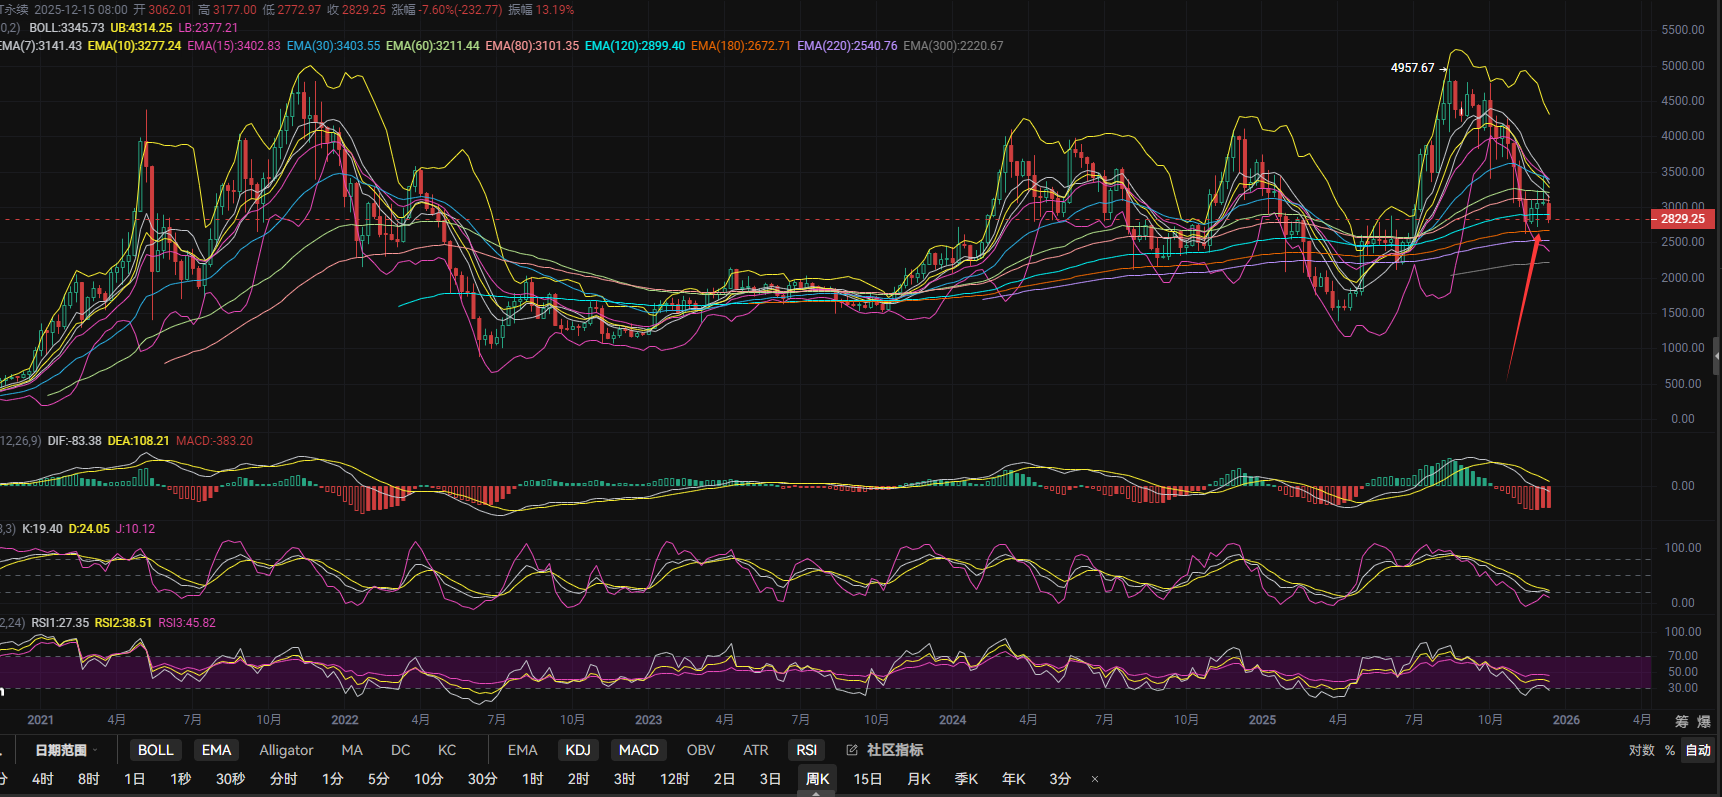Image resolution: width=1722 pixels, height=797 pixels.
Task: Enable the ATR sub-indicator
Action: point(755,750)
